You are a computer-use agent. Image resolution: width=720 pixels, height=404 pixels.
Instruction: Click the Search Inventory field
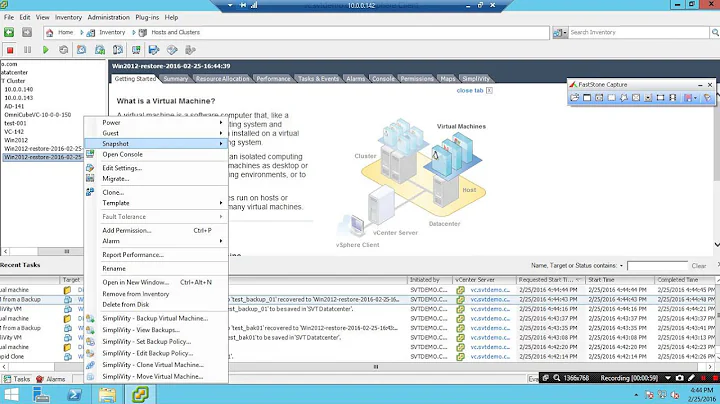tap(639, 33)
